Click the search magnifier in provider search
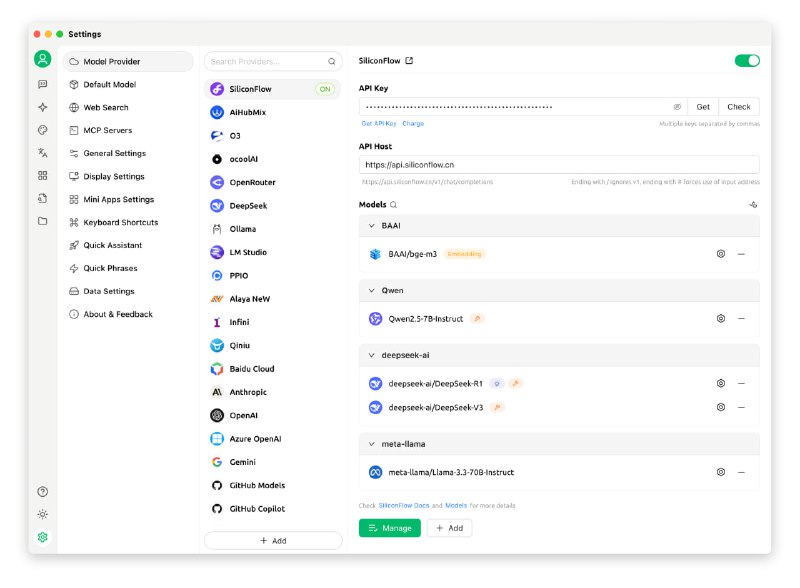Viewport: 800px width, 588px height. tap(332, 62)
